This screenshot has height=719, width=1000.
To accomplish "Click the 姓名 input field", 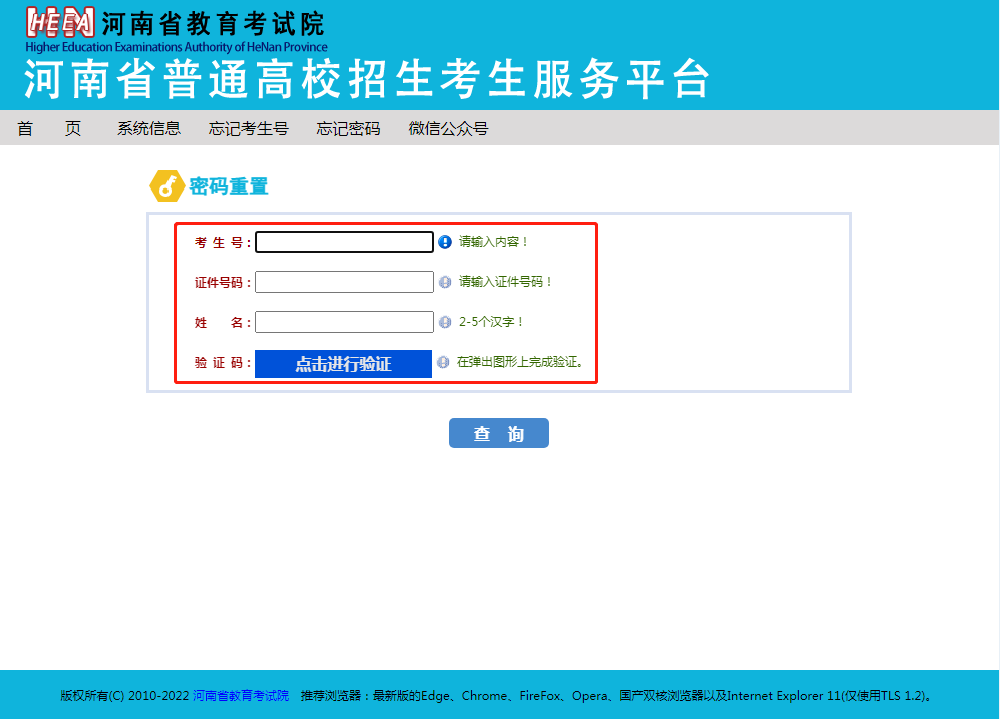I will click(x=344, y=322).
